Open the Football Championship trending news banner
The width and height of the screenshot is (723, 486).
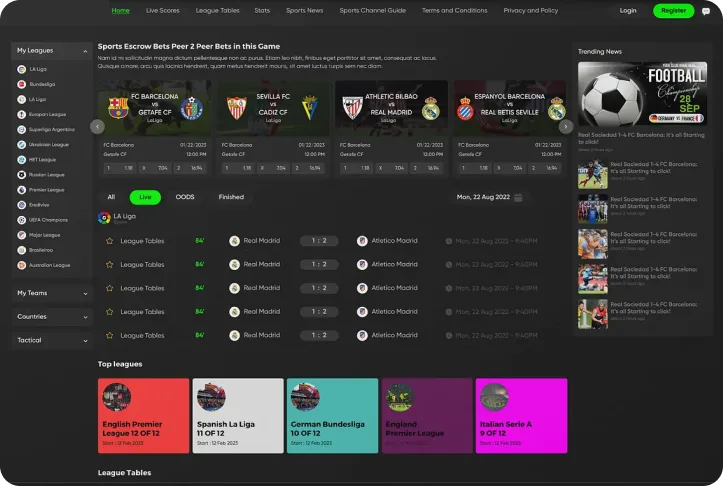[642, 94]
